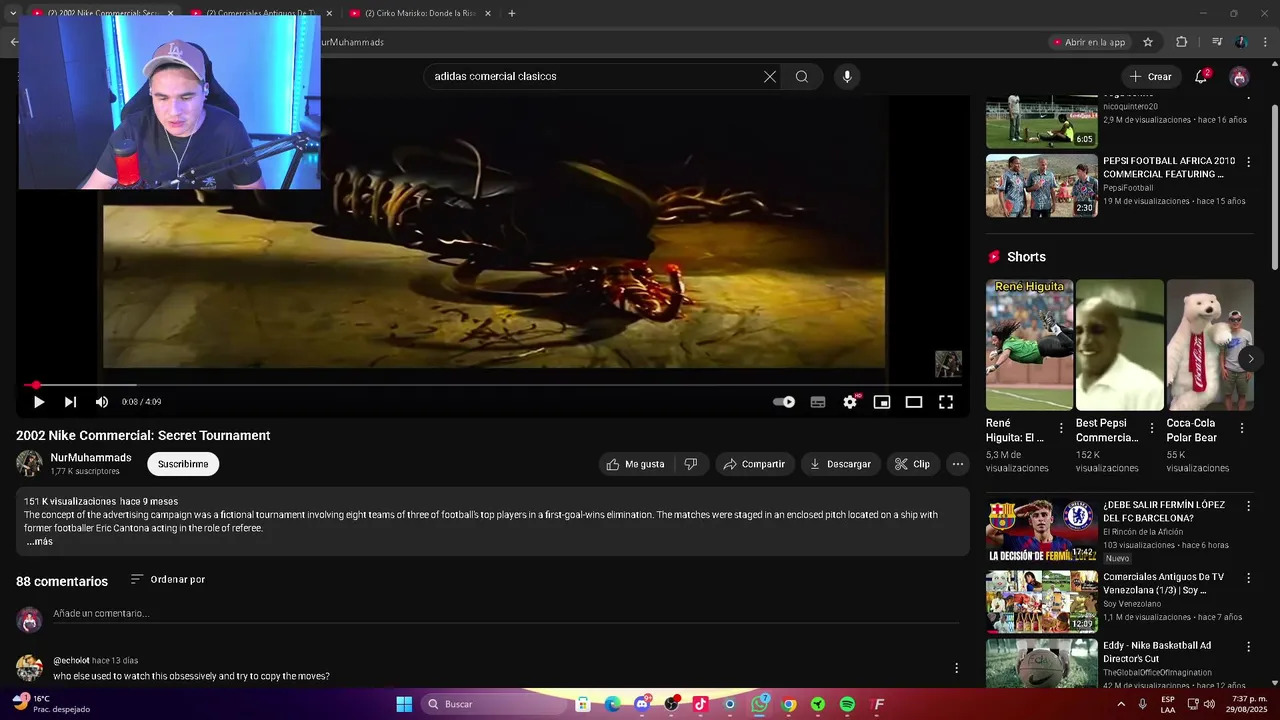1280x720 pixels.
Task: Open Chrome three-dot menu
Action: tap(1265, 42)
